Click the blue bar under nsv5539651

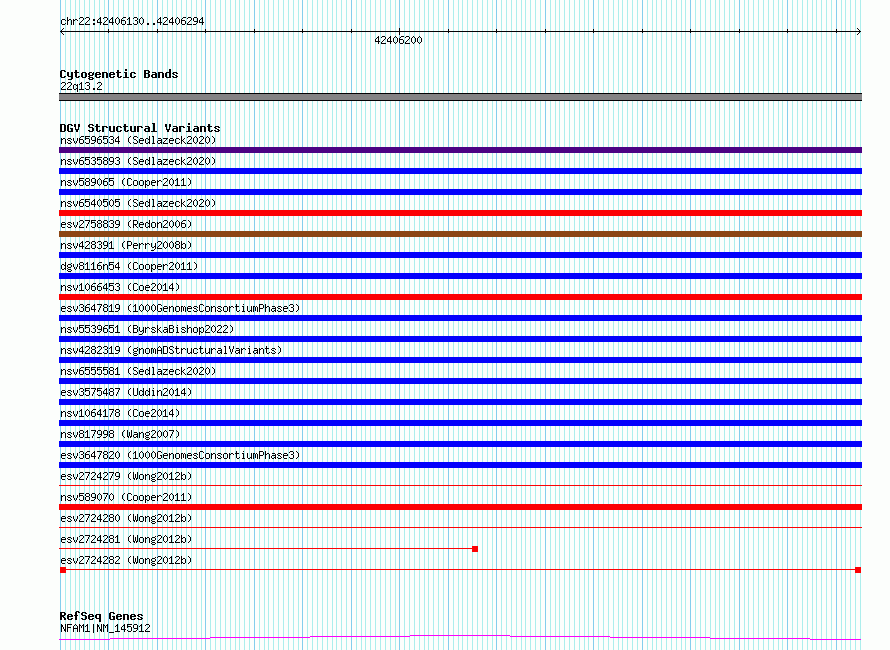[x=460, y=339]
